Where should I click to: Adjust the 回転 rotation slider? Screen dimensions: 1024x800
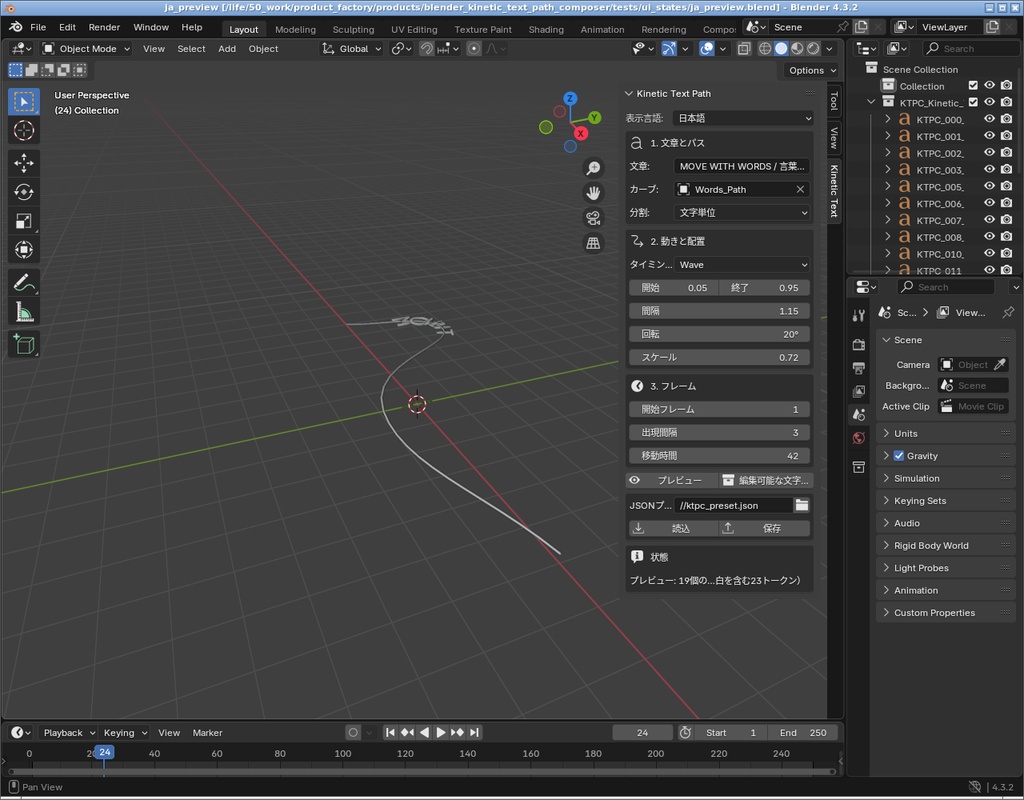pos(719,334)
